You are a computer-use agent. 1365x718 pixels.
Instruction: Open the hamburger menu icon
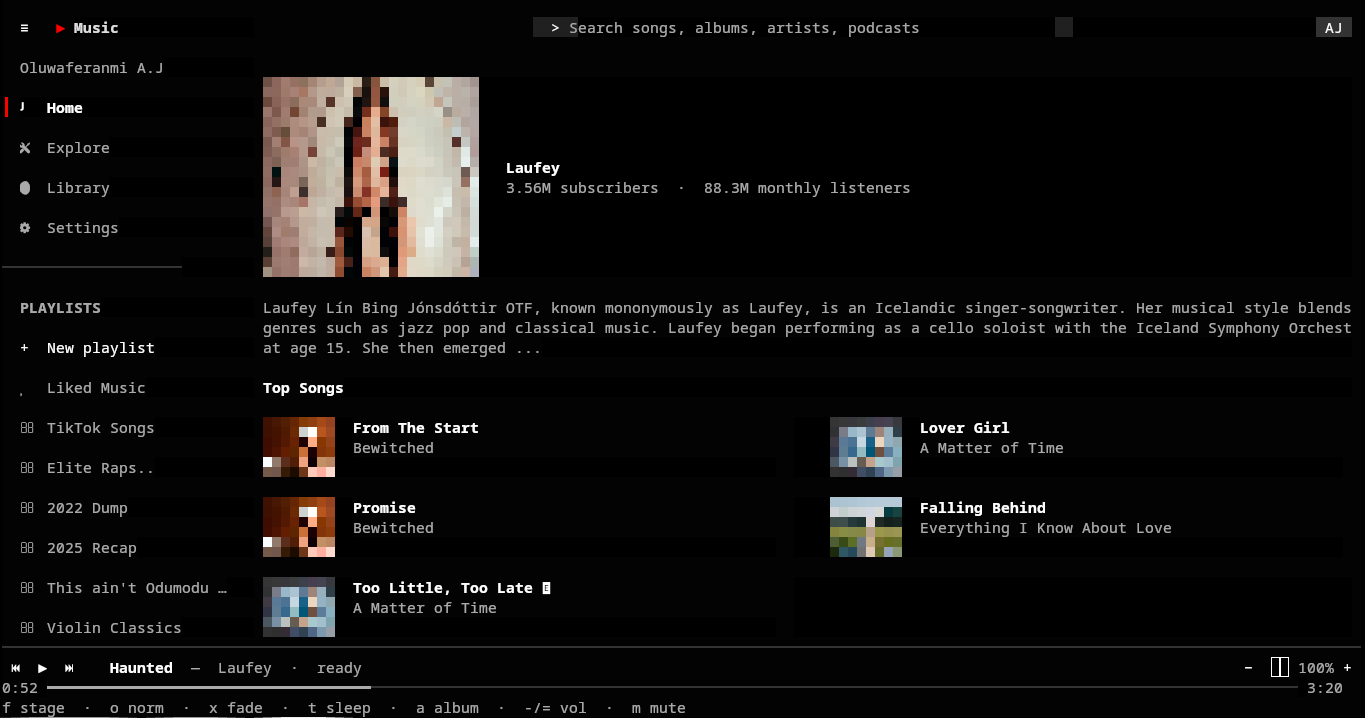pyautogui.click(x=24, y=28)
